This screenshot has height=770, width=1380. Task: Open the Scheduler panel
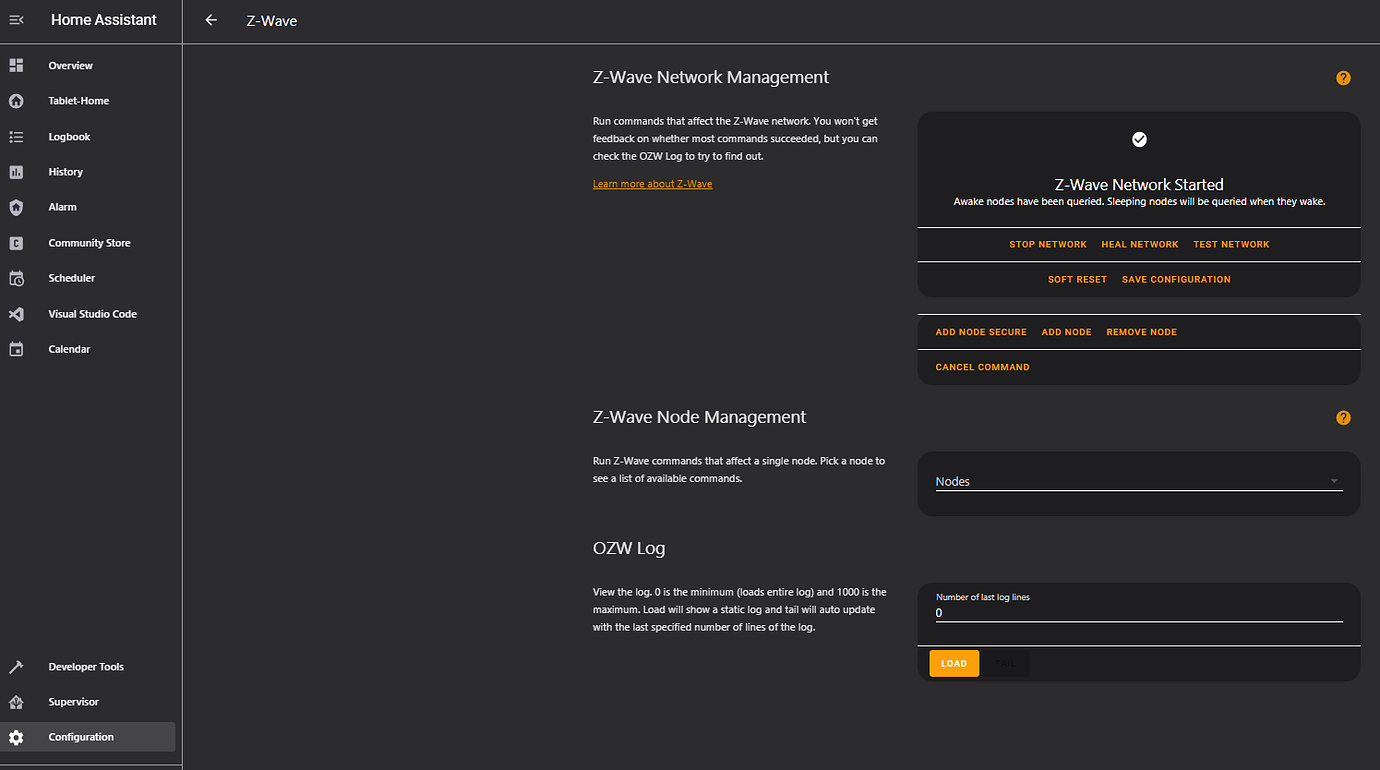point(71,277)
